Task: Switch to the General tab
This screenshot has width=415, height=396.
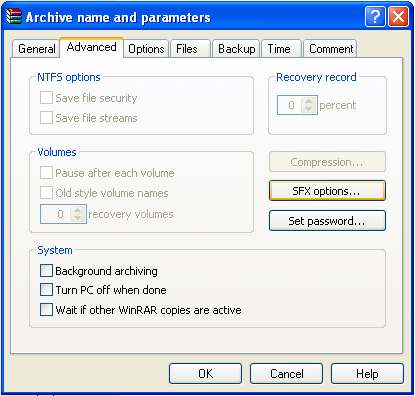Action: coord(36,49)
